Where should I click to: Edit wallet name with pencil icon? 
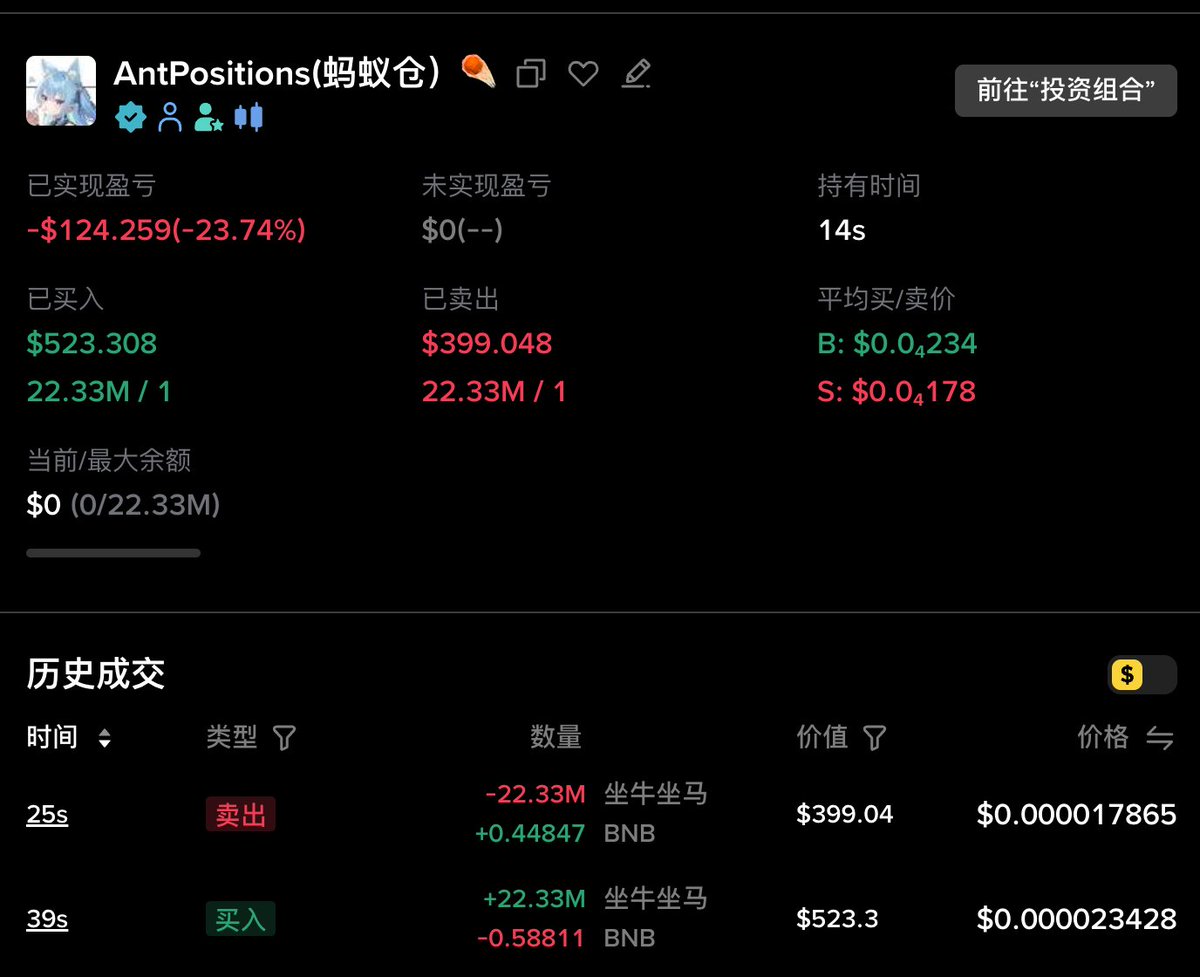pyautogui.click(x=636, y=74)
